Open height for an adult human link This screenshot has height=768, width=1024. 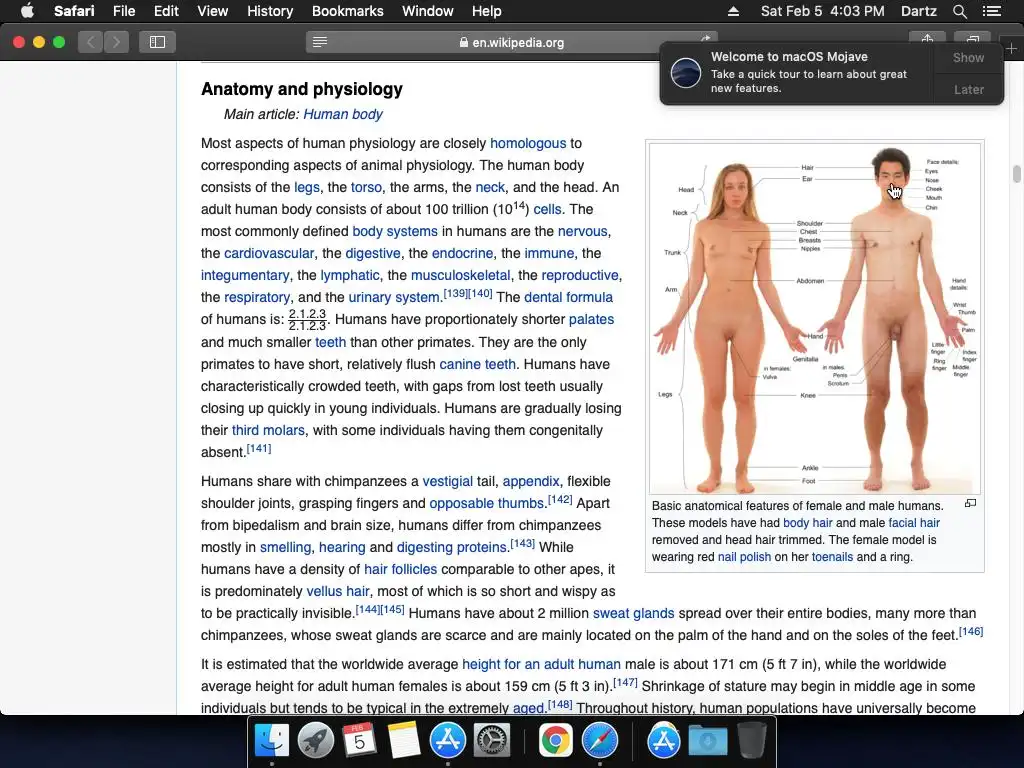pyautogui.click(x=541, y=664)
